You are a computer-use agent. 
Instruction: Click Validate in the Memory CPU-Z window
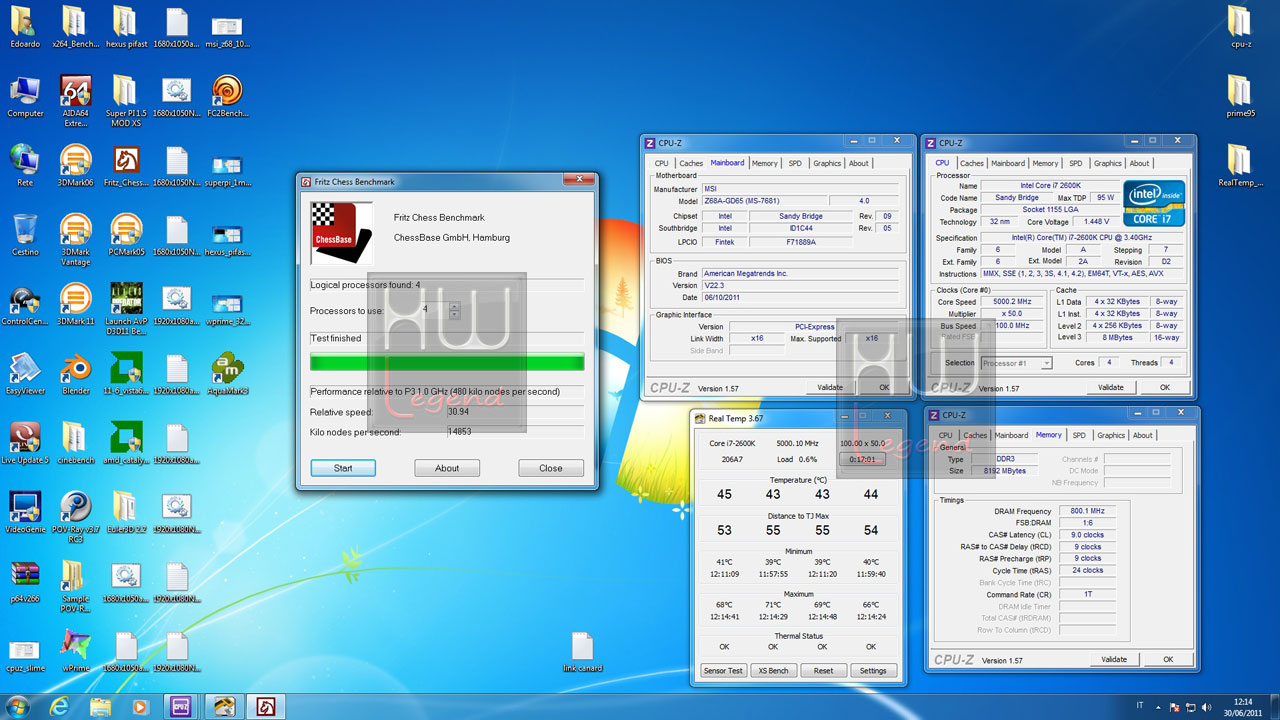pyautogui.click(x=1114, y=659)
